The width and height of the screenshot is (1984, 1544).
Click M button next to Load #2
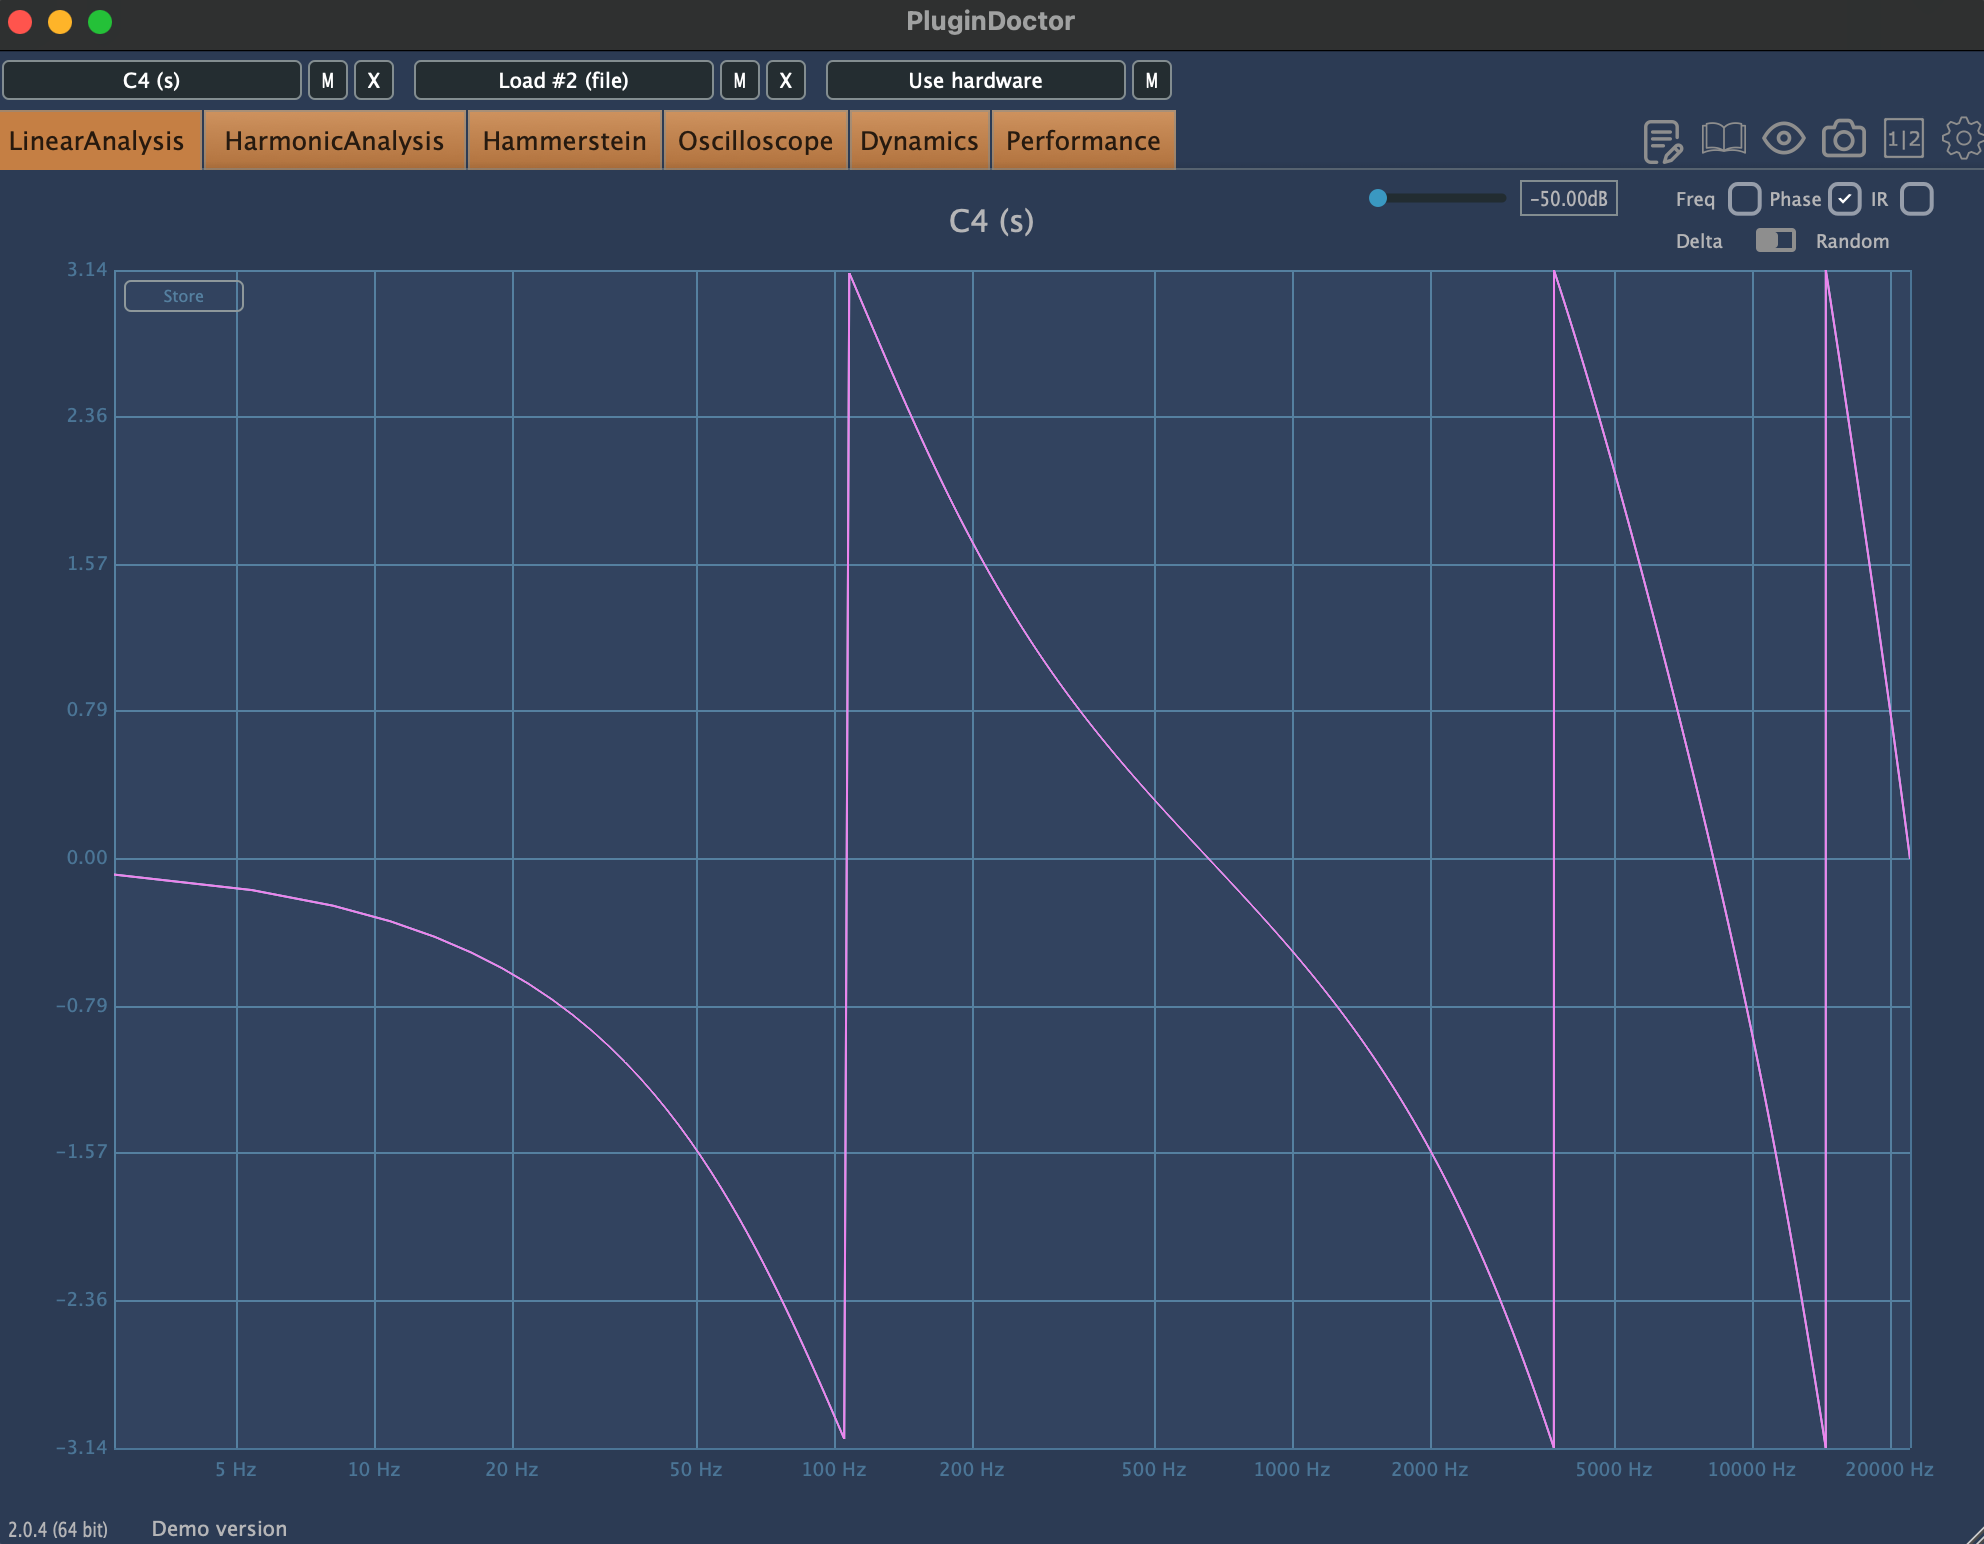(739, 80)
